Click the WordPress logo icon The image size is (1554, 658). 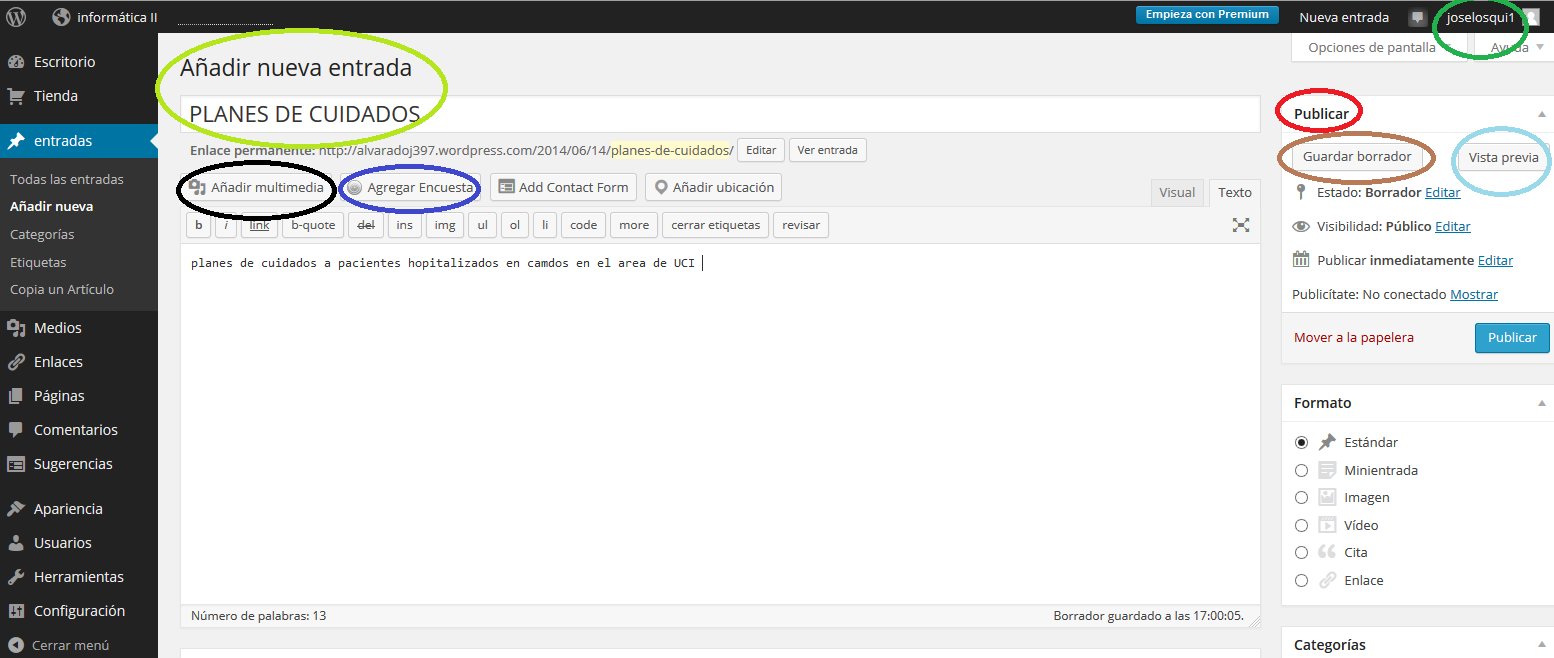pyautogui.click(x=16, y=17)
